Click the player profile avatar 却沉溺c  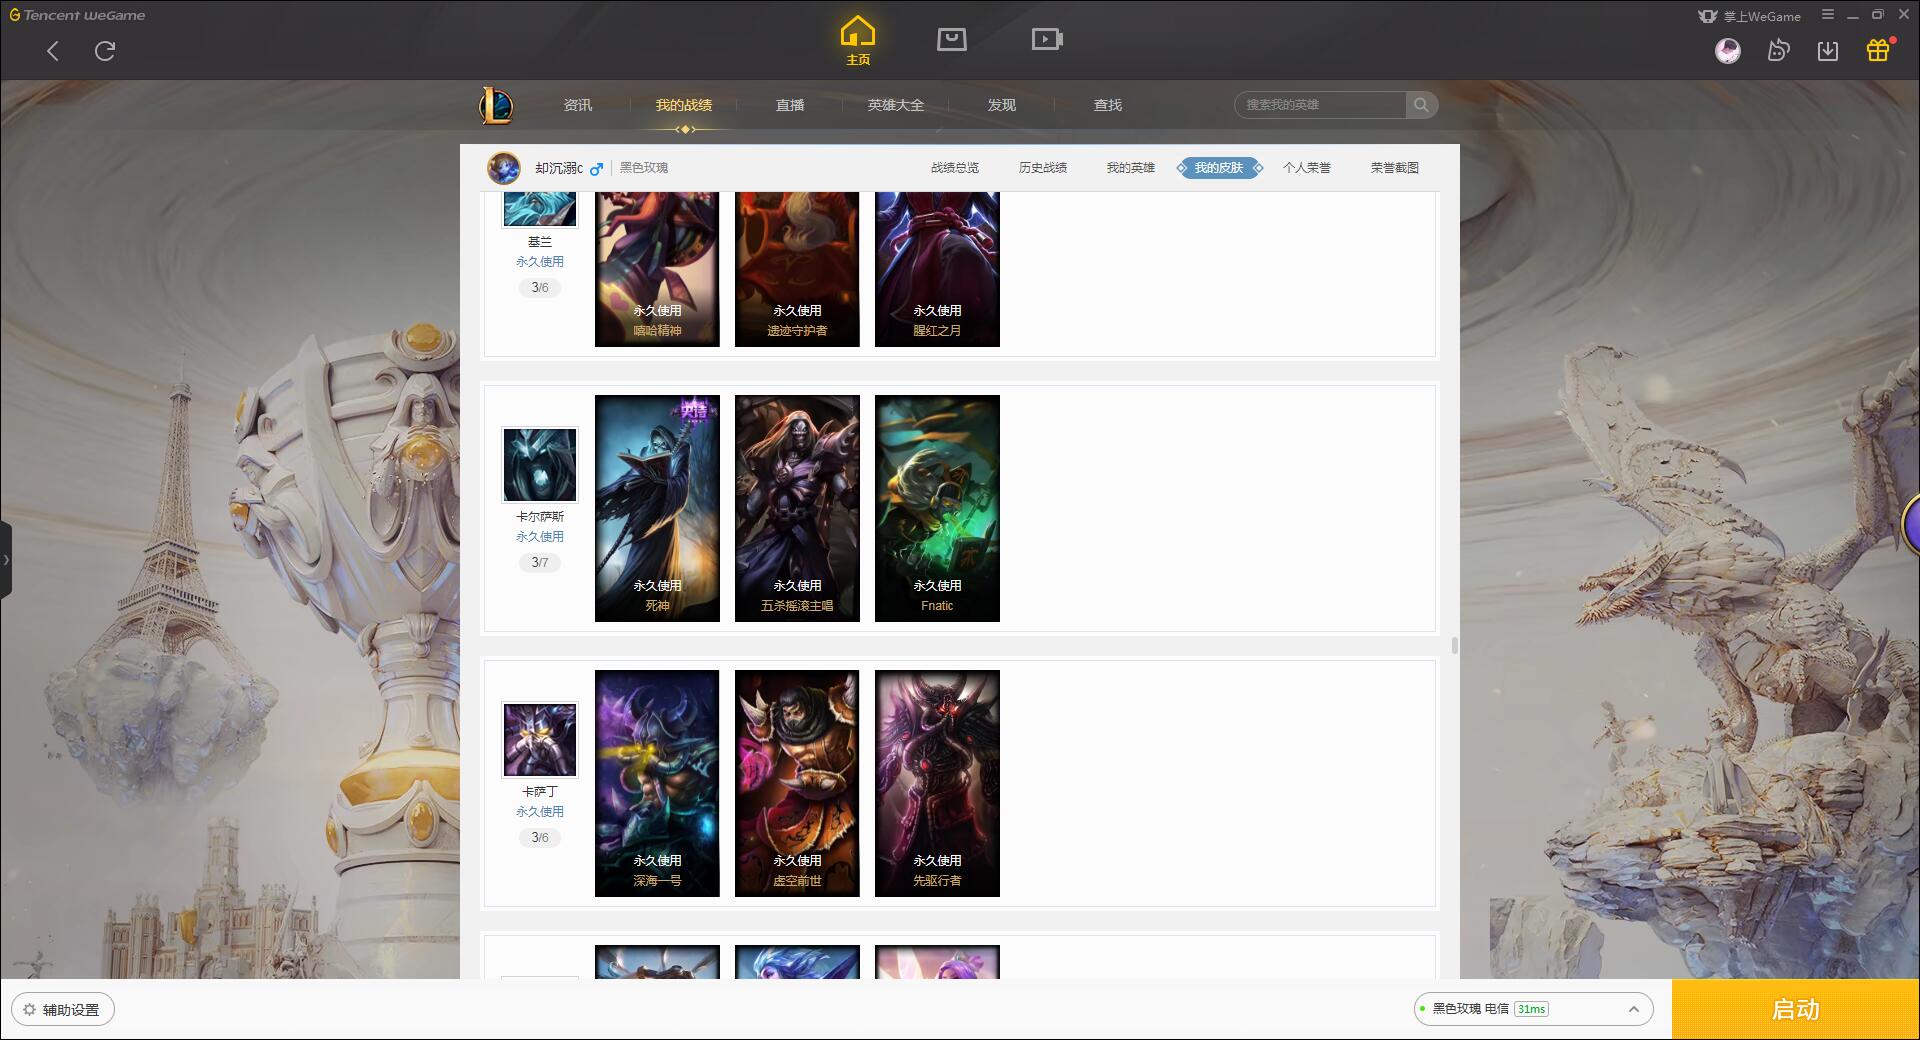pyautogui.click(x=504, y=168)
